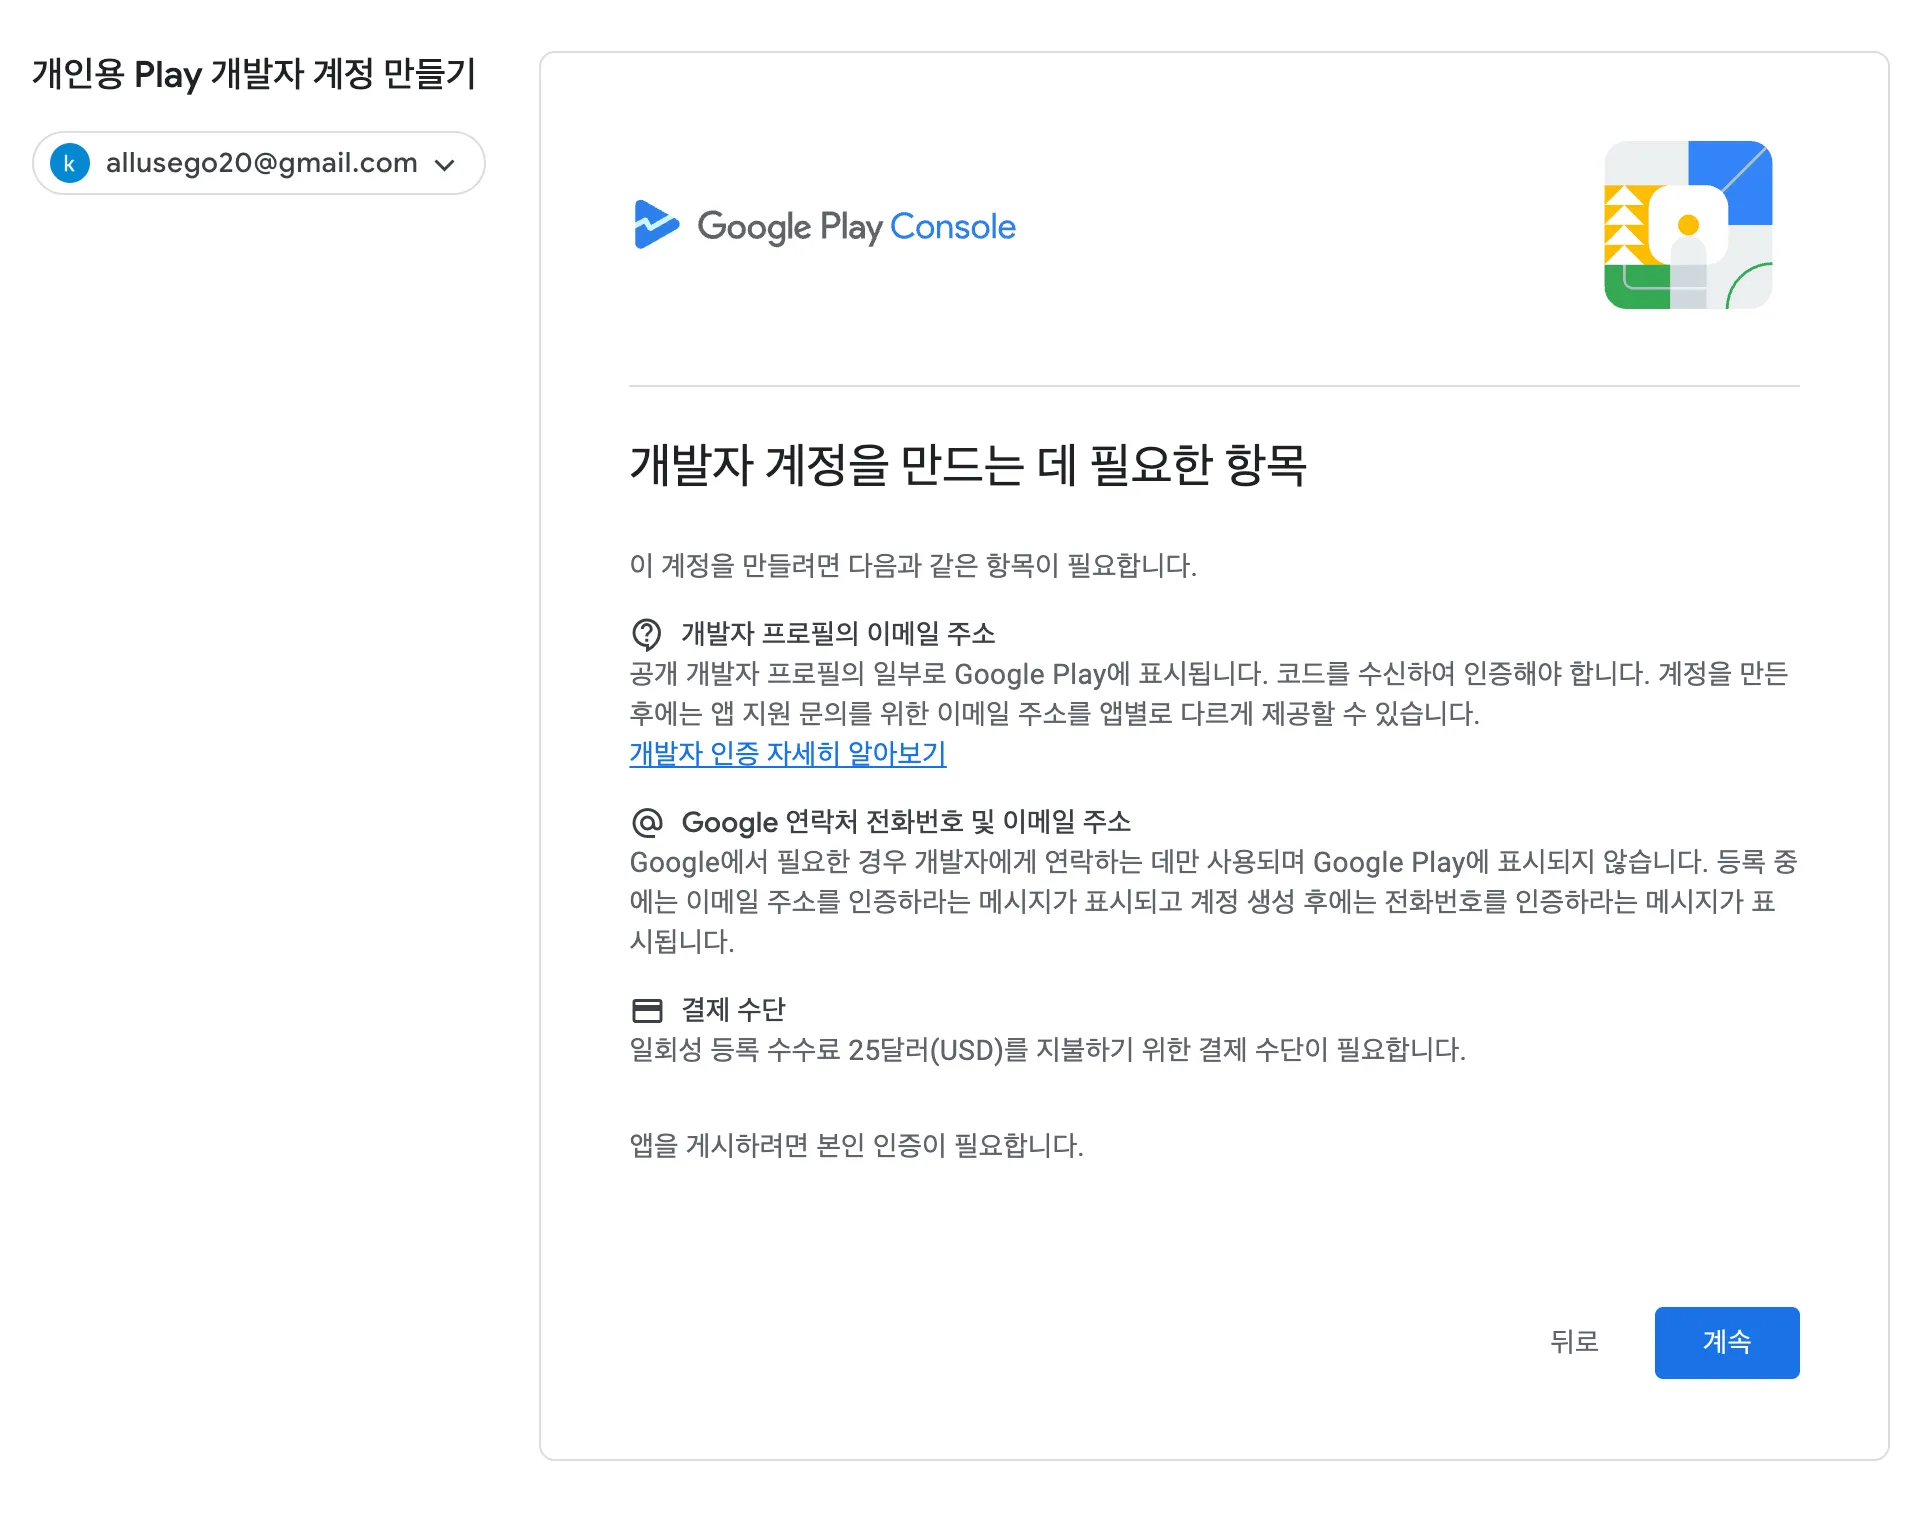1920x1527 pixels.
Task: Click the @ icon beside Google 연락처
Action: pyautogui.click(x=647, y=822)
